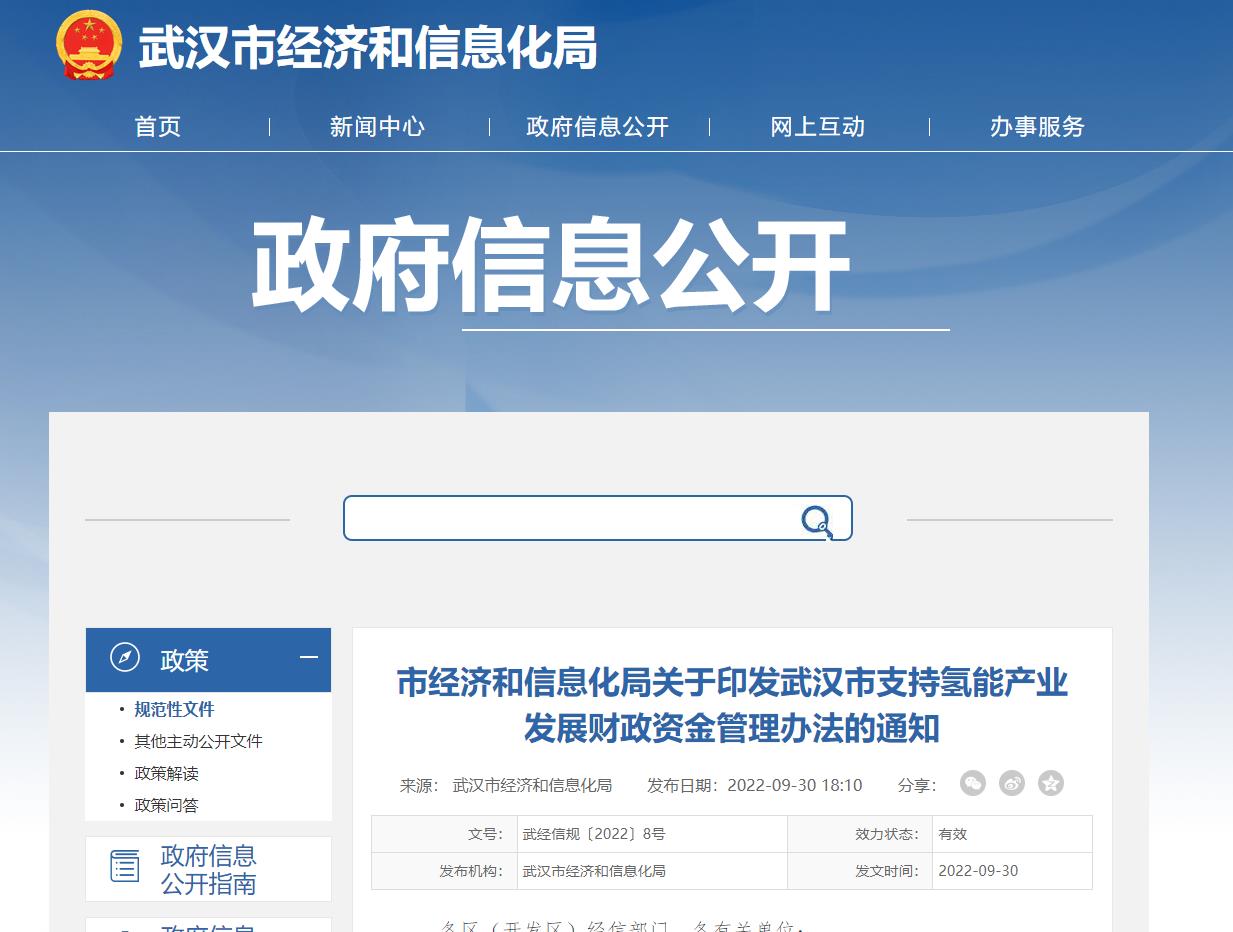Click the book icon beside 政府信息公开指南
Screen dimensions: 1233x932
tap(124, 868)
